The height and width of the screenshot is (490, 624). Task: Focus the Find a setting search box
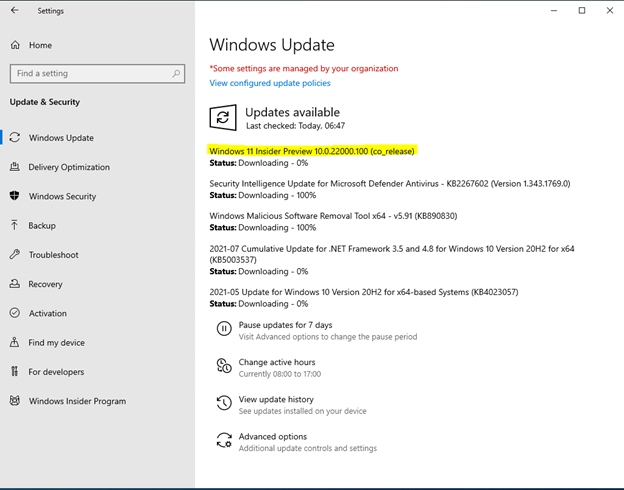(x=98, y=74)
